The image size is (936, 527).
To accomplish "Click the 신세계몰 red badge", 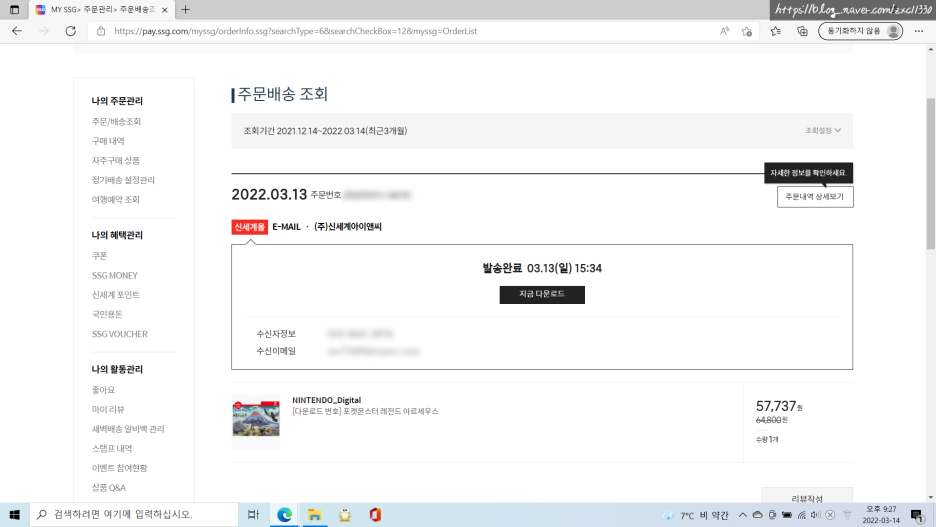I will point(250,227).
